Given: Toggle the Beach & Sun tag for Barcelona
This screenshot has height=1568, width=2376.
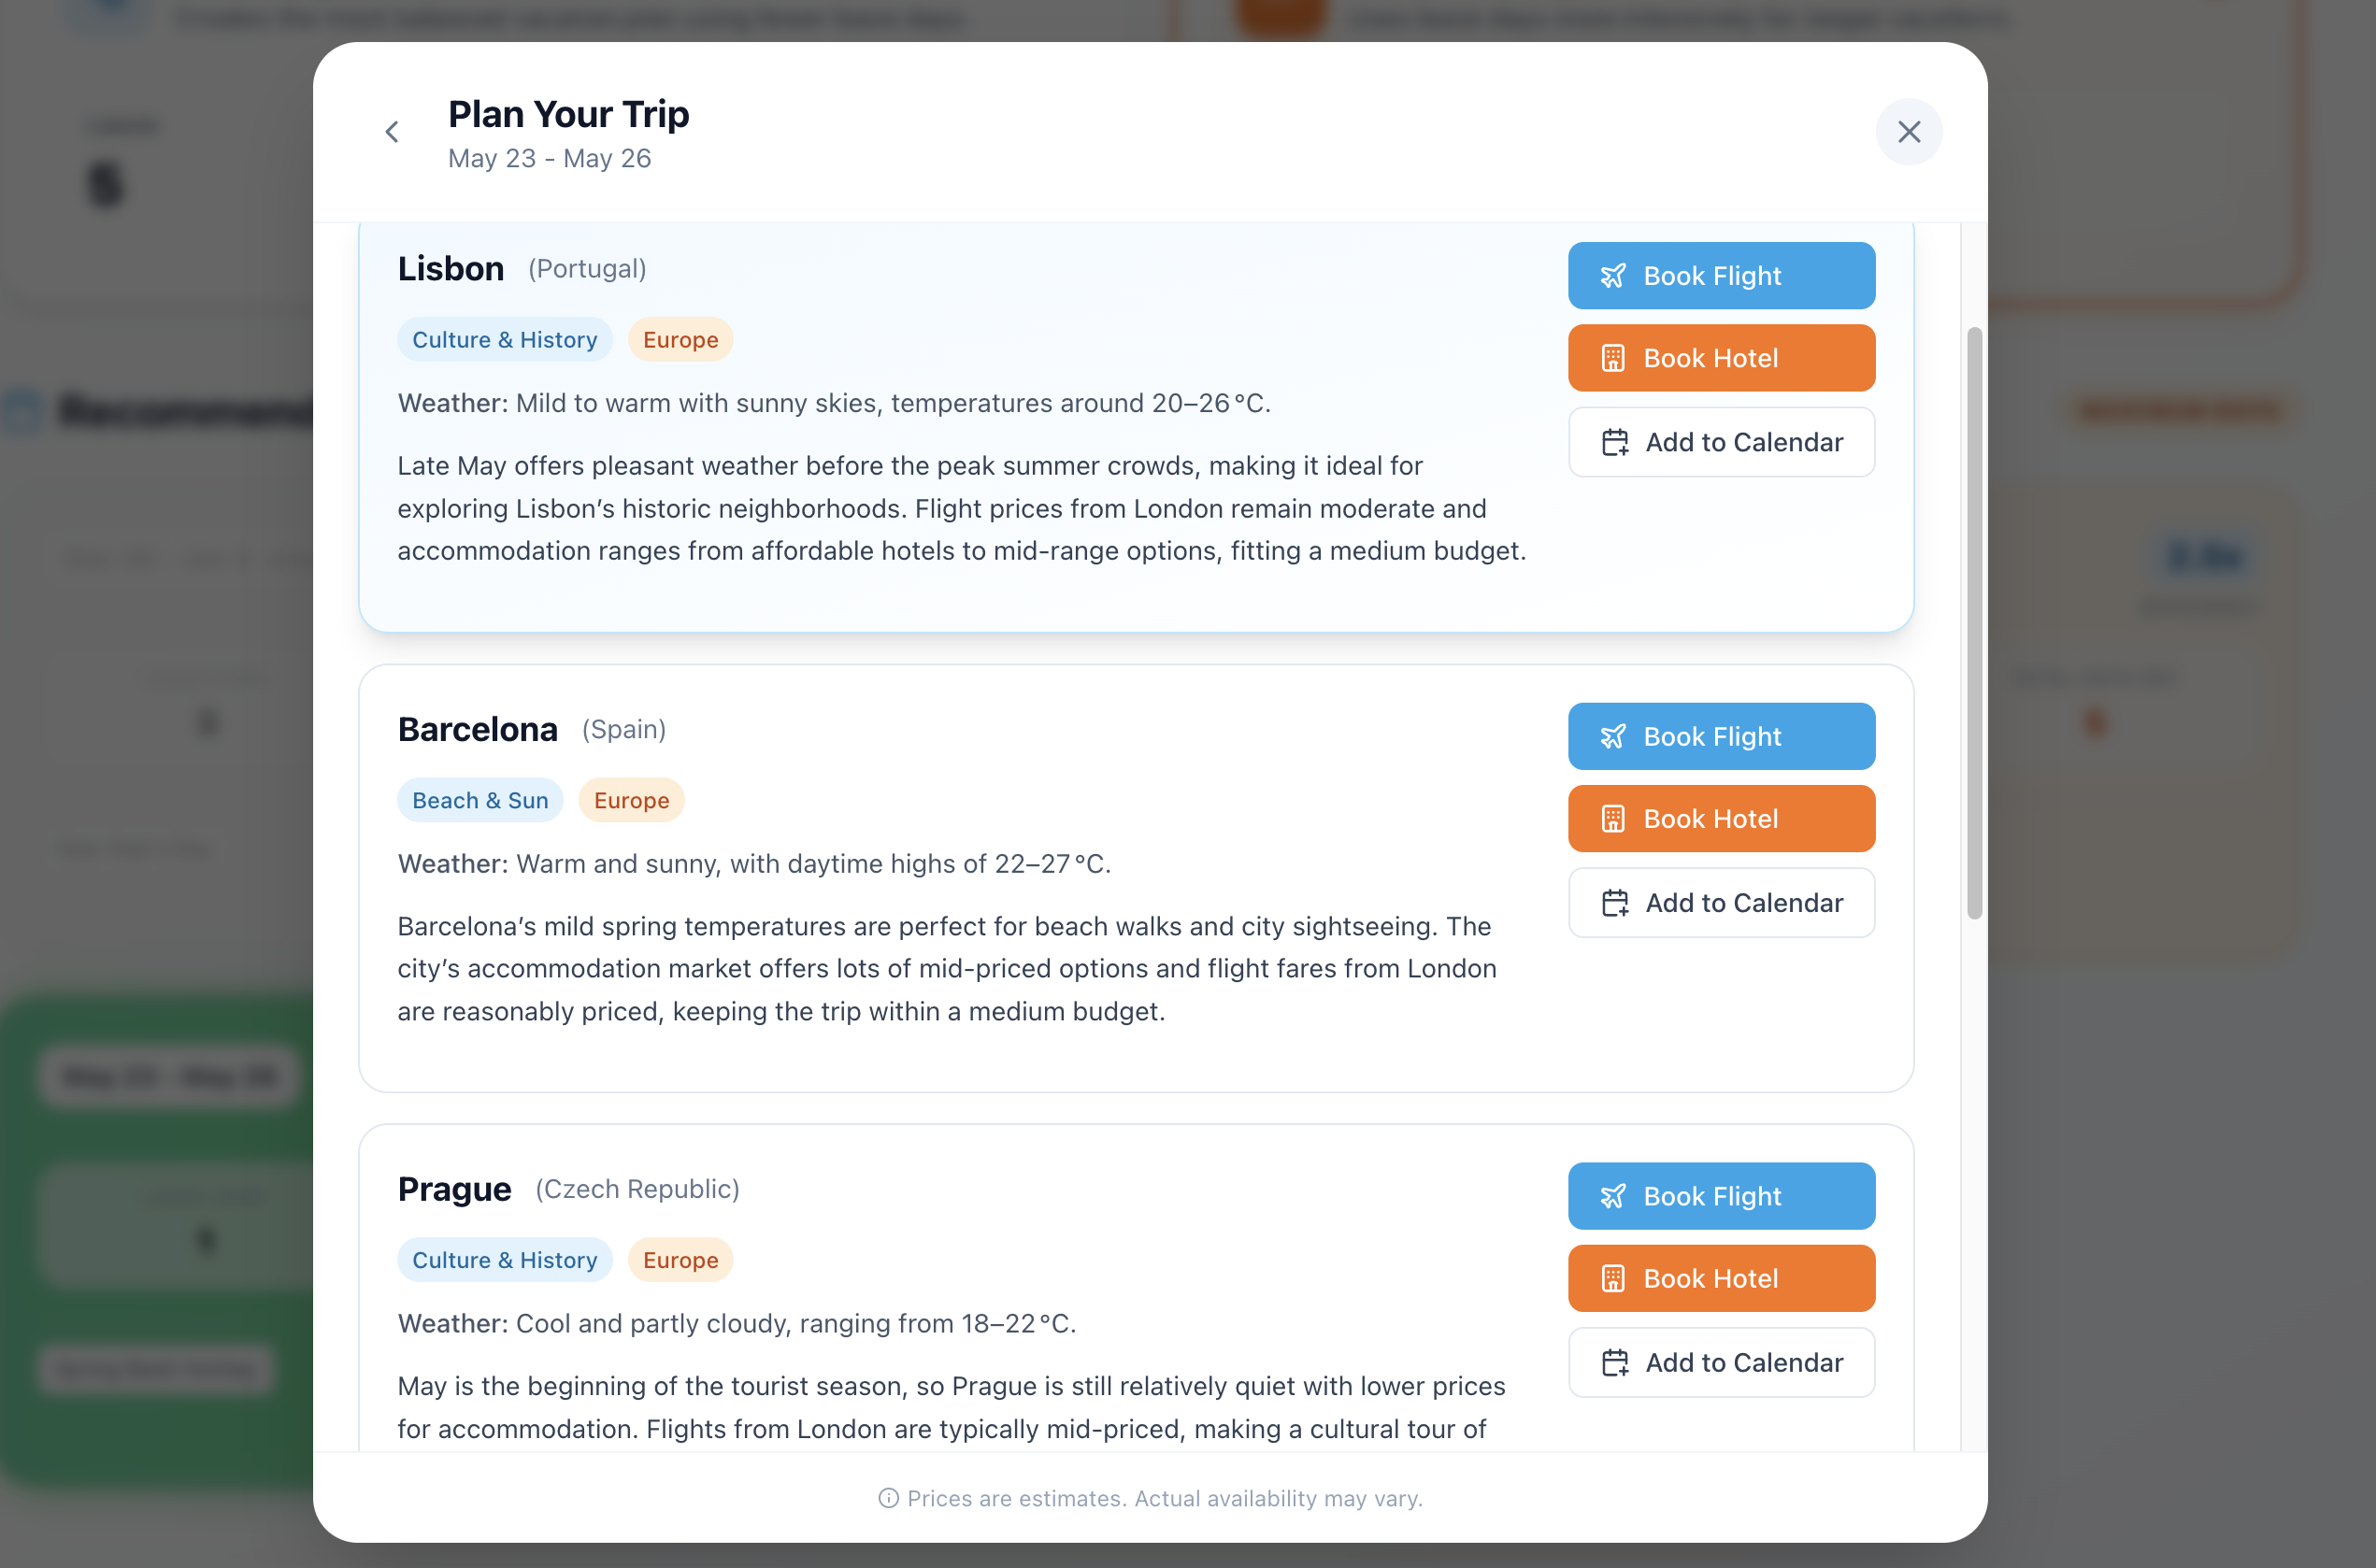Looking at the screenshot, I should [x=479, y=799].
